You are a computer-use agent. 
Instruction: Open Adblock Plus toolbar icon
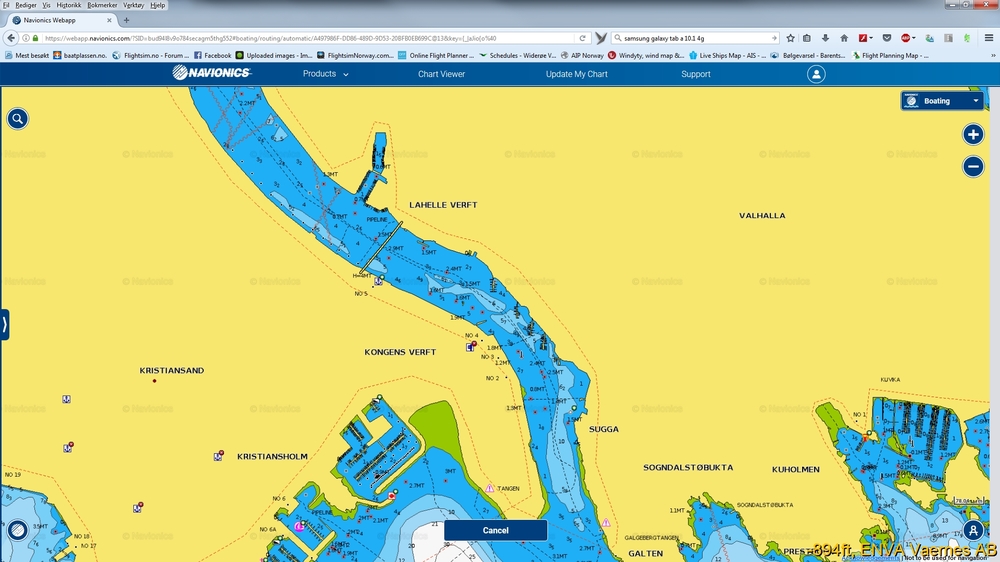[x=906, y=38]
